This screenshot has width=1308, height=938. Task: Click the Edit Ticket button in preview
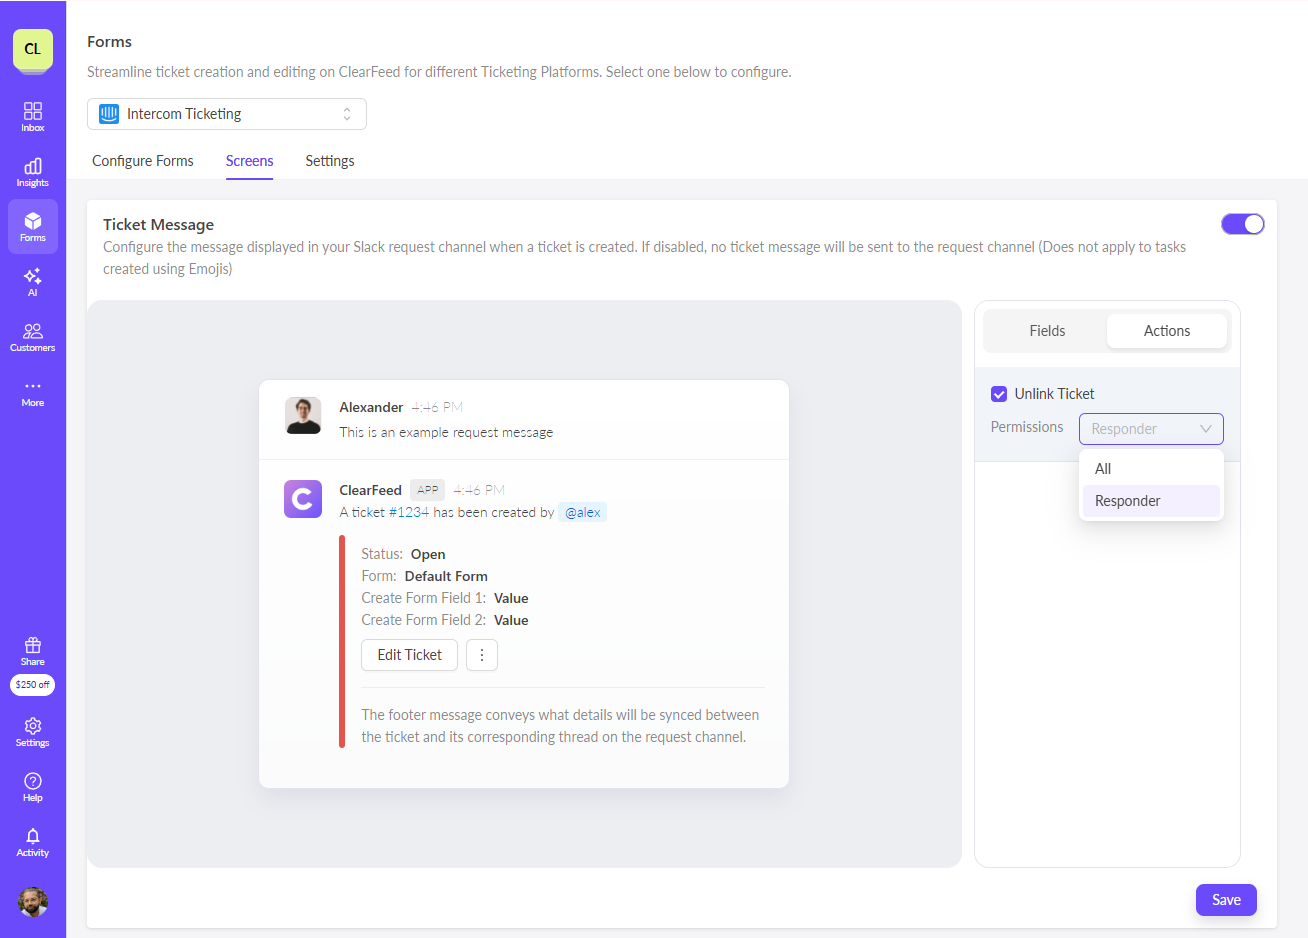[x=409, y=655]
